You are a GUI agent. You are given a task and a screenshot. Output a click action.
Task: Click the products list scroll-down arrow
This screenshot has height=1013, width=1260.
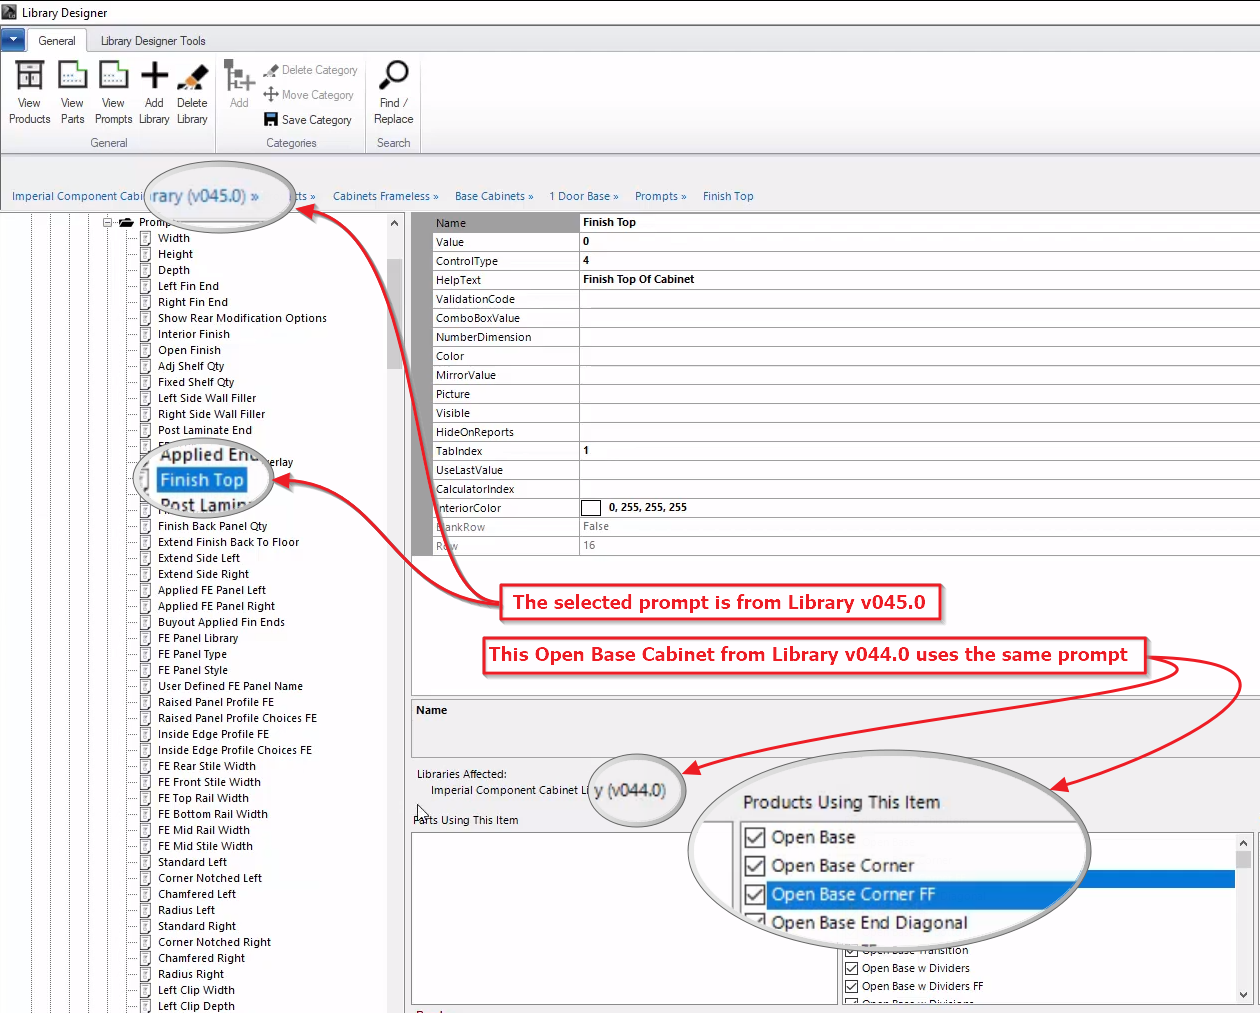tap(1244, 995)
